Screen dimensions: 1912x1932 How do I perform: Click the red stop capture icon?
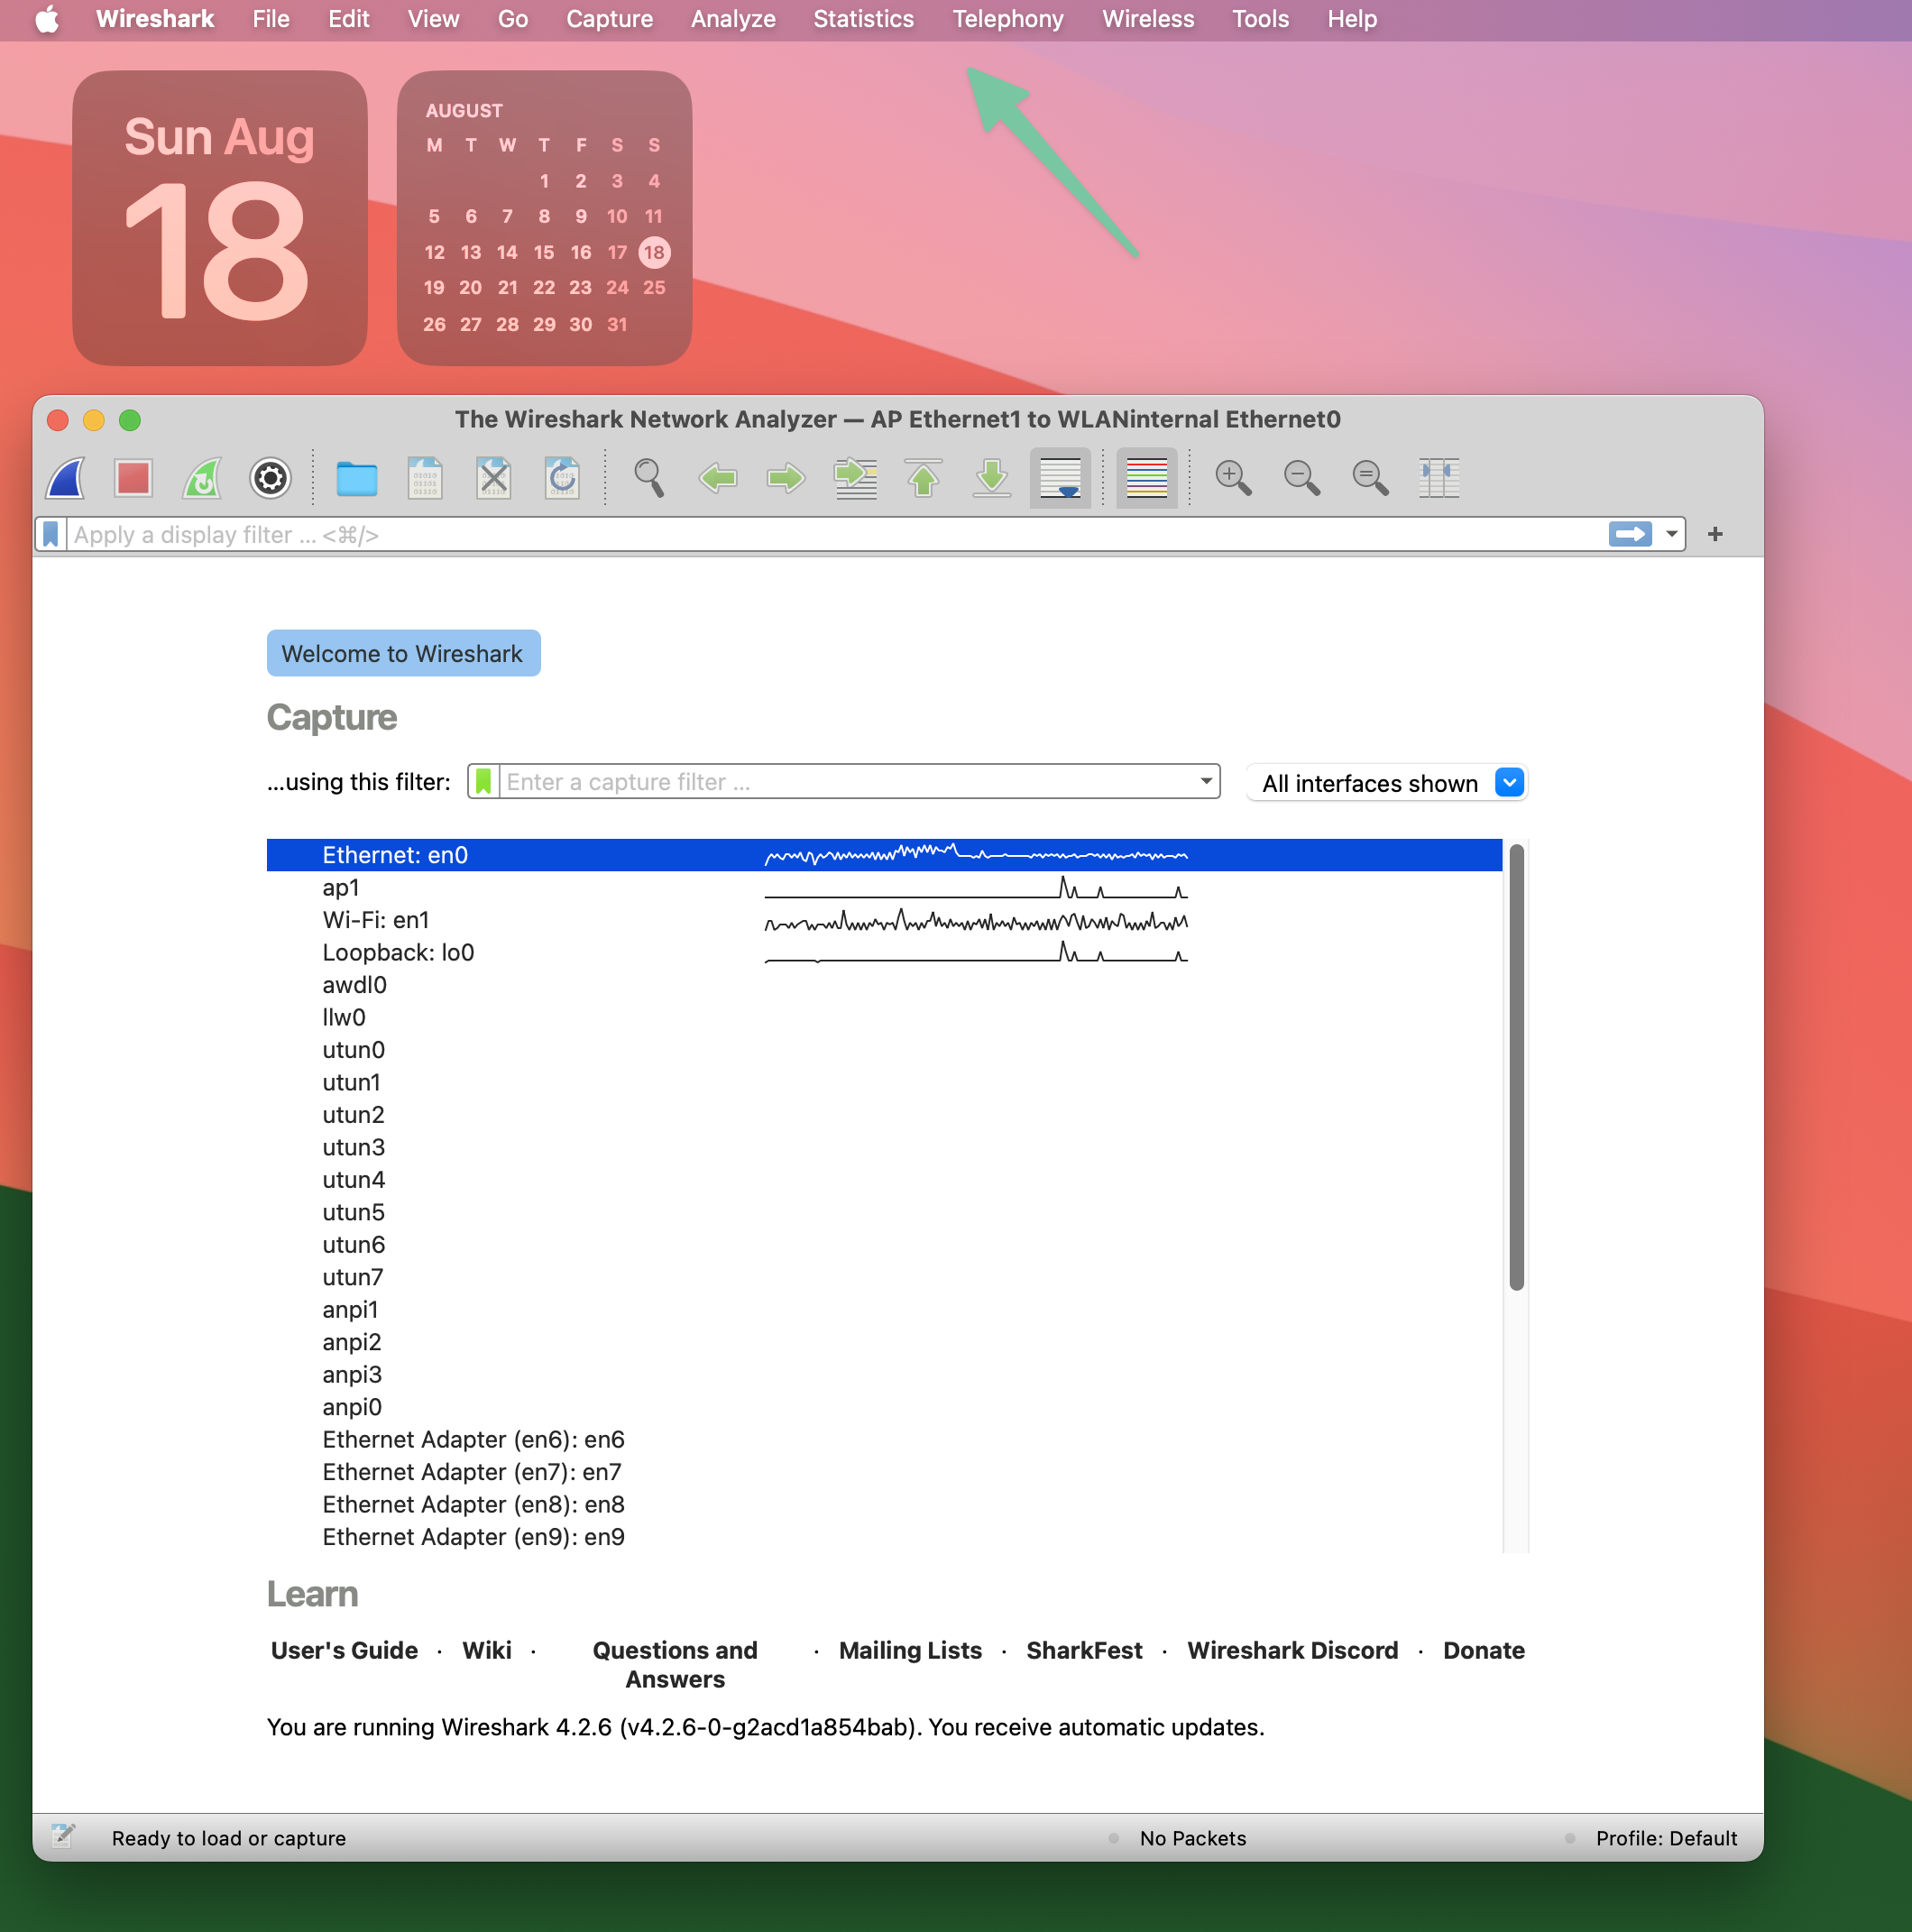point(133,478)
